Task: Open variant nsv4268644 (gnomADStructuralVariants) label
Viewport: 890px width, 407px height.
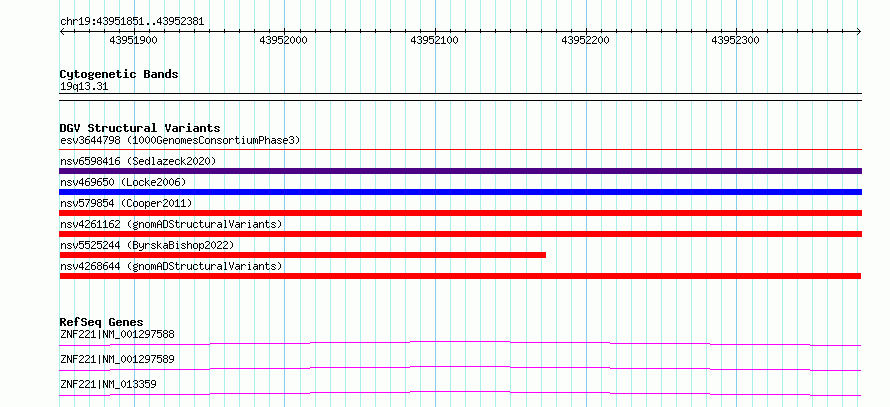Action: click(171, 266)
